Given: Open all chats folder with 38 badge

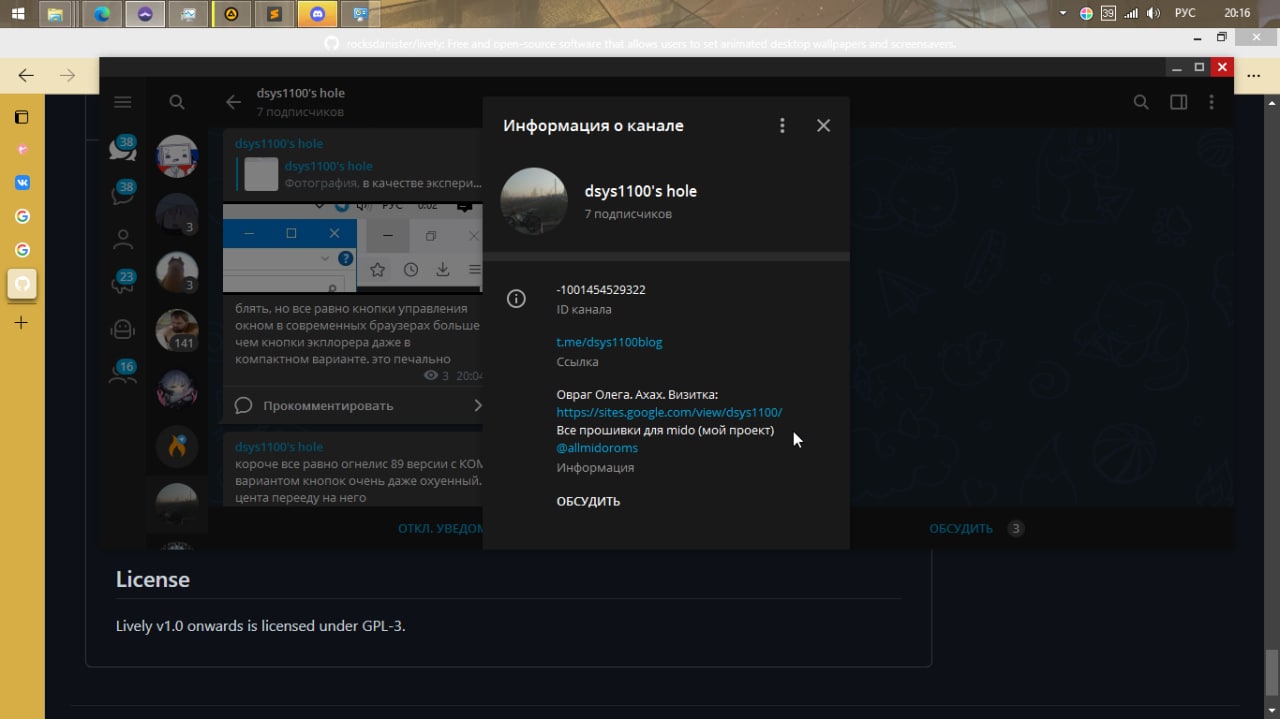Looking at the screenshot, I should [123, 149].
